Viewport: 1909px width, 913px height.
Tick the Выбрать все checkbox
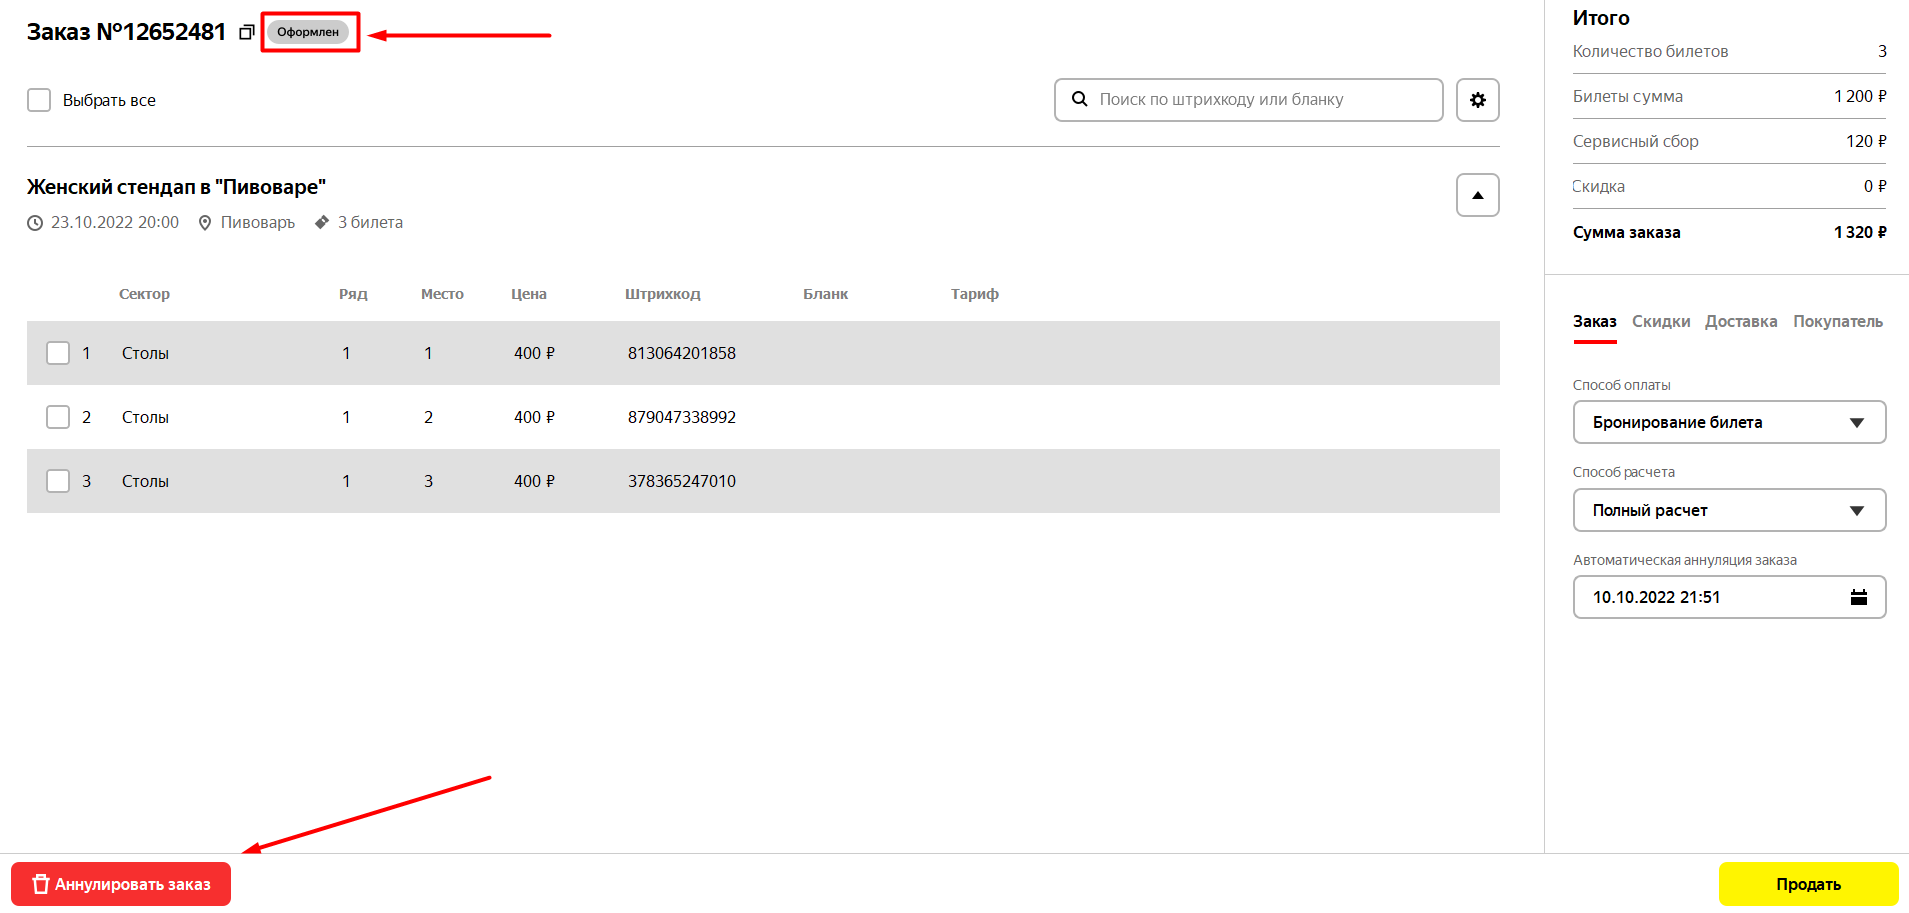click(x=39, y=100)
